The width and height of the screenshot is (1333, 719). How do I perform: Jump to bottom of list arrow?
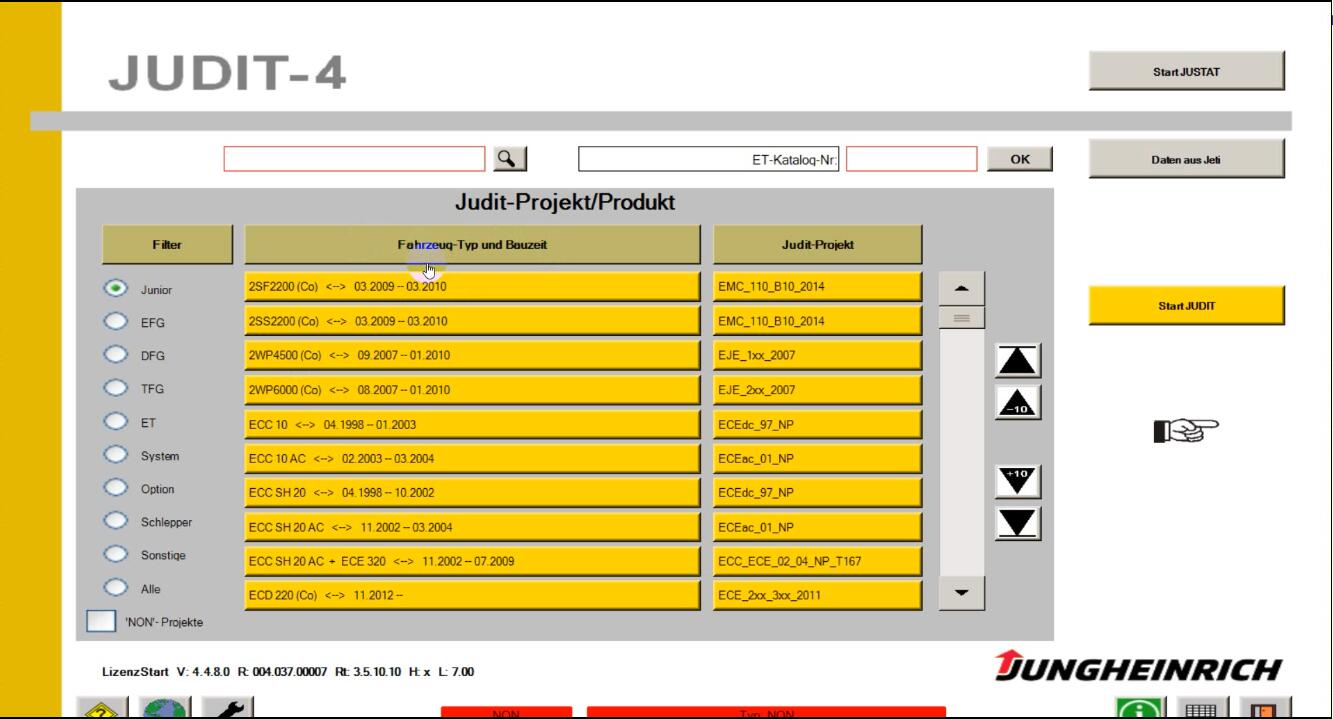pyautogui.click(x=1017, y=523)
